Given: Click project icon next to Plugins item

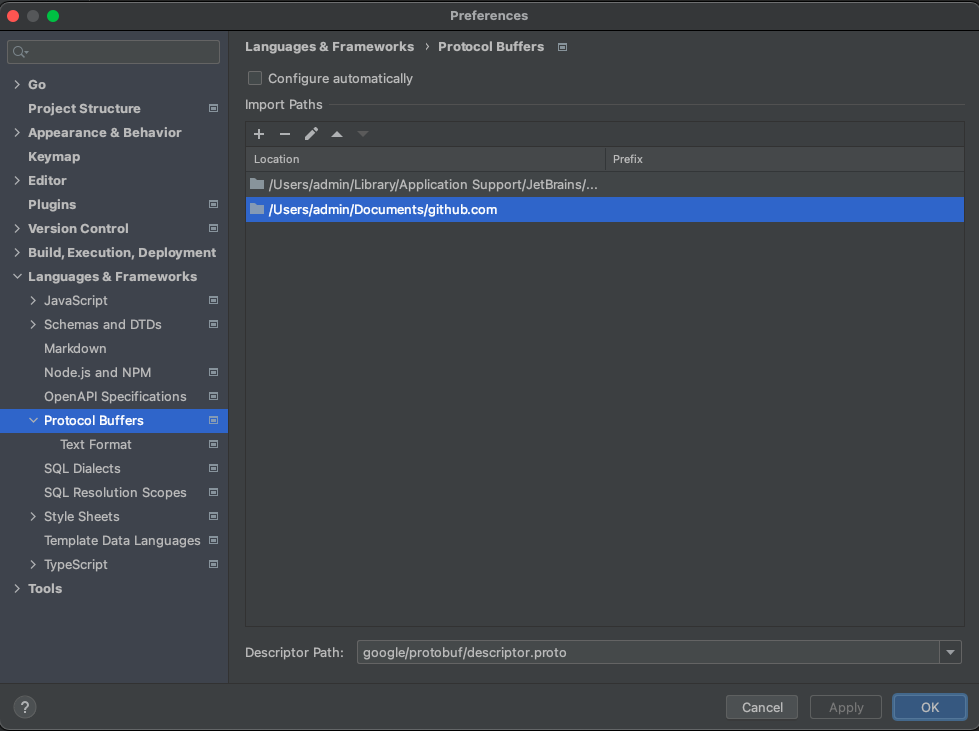Looking at the screenshot, I should [213, 205].
